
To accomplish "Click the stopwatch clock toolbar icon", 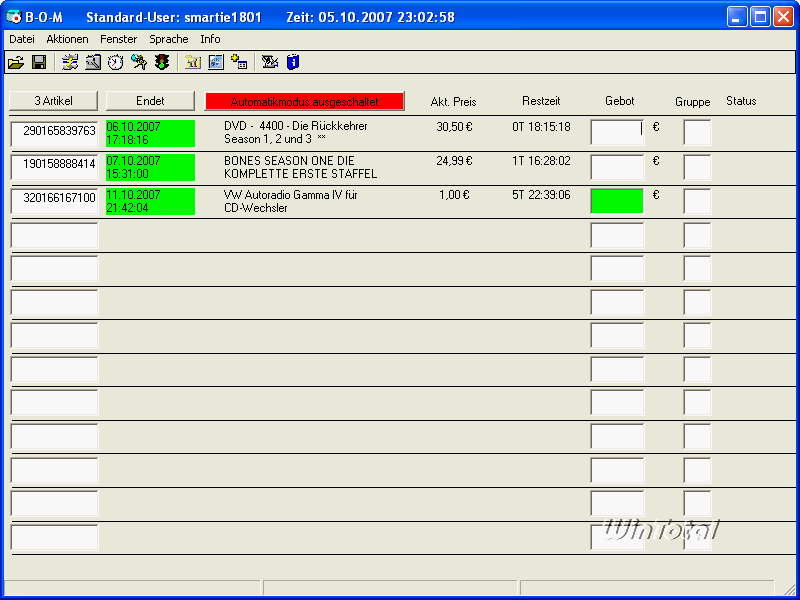I will 116,62.
